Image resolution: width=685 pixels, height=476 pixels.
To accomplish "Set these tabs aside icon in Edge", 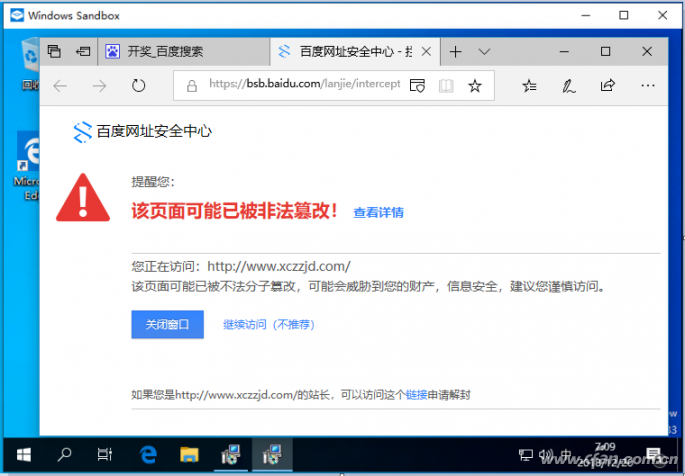I will [83, 52].
